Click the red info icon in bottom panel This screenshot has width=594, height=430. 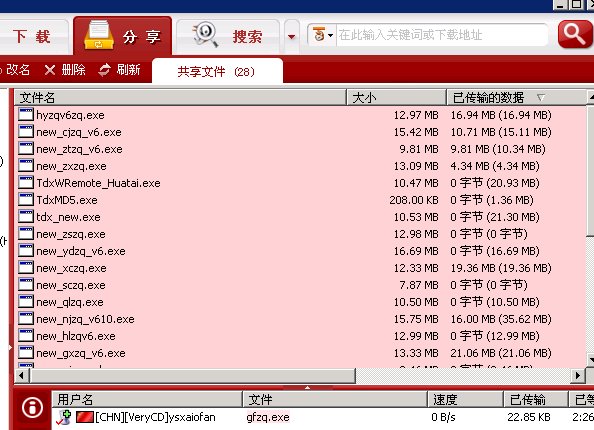point(32,408)
